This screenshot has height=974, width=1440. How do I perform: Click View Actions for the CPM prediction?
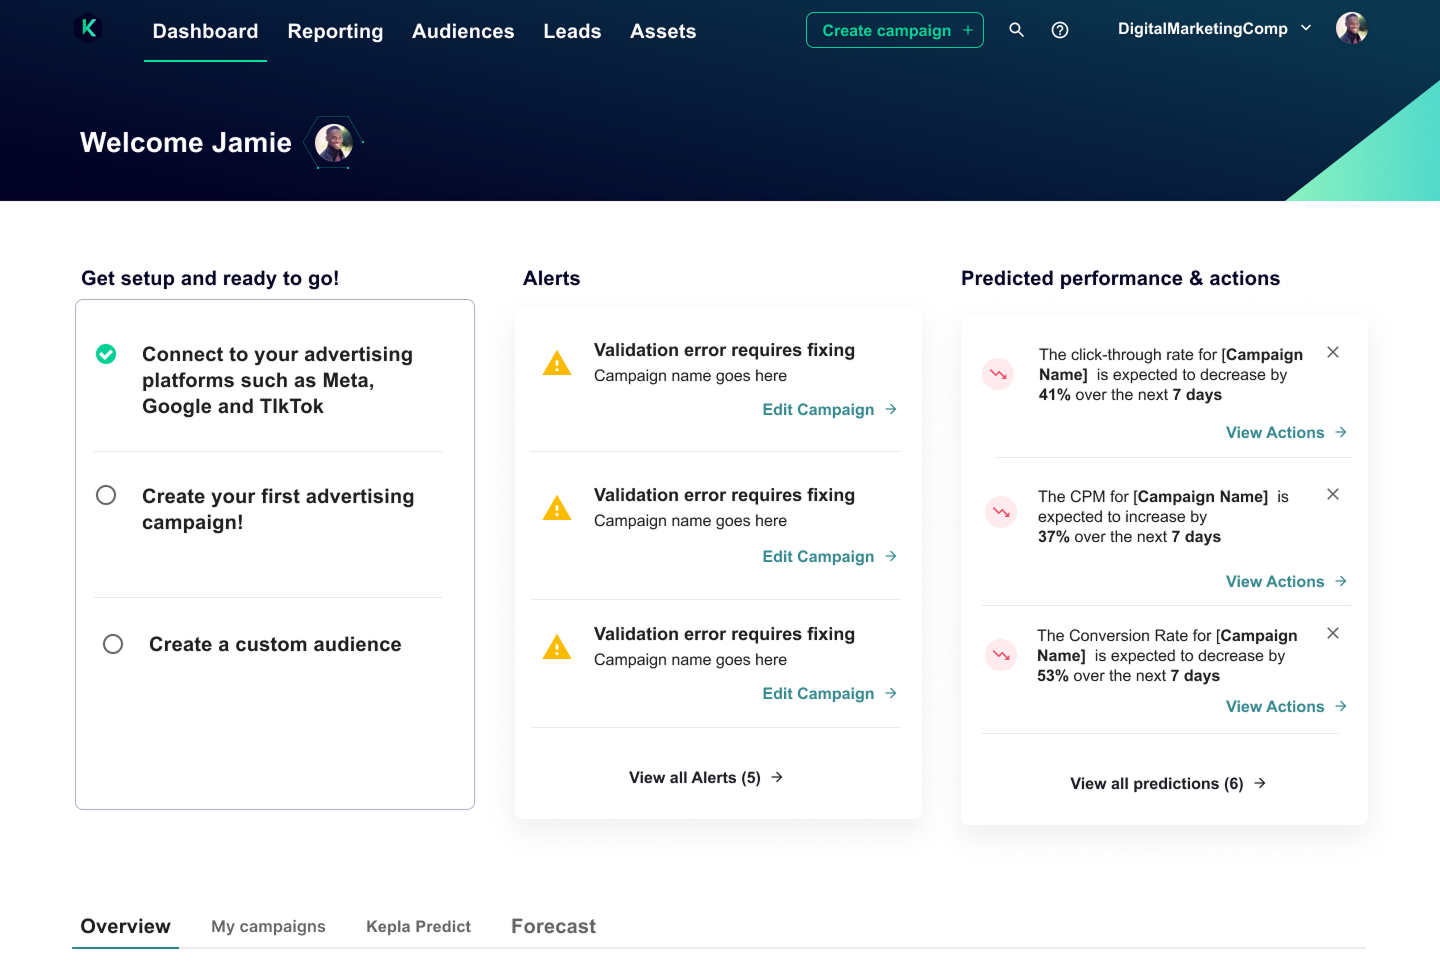coord(1287,581)
